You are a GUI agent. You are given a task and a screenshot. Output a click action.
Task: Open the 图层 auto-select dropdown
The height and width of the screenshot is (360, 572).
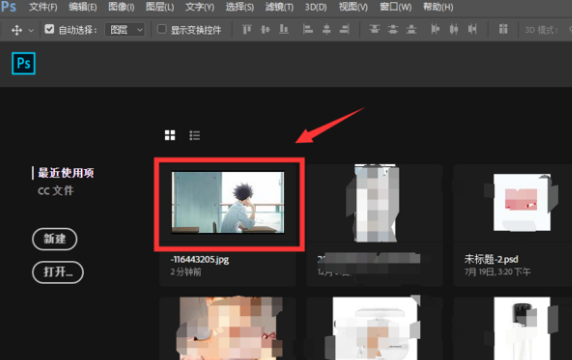coord(125,30)
